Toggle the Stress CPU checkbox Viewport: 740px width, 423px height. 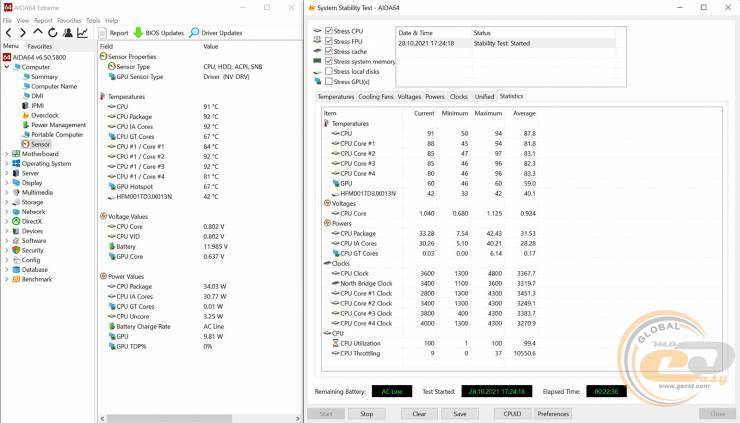coord(329,31)
